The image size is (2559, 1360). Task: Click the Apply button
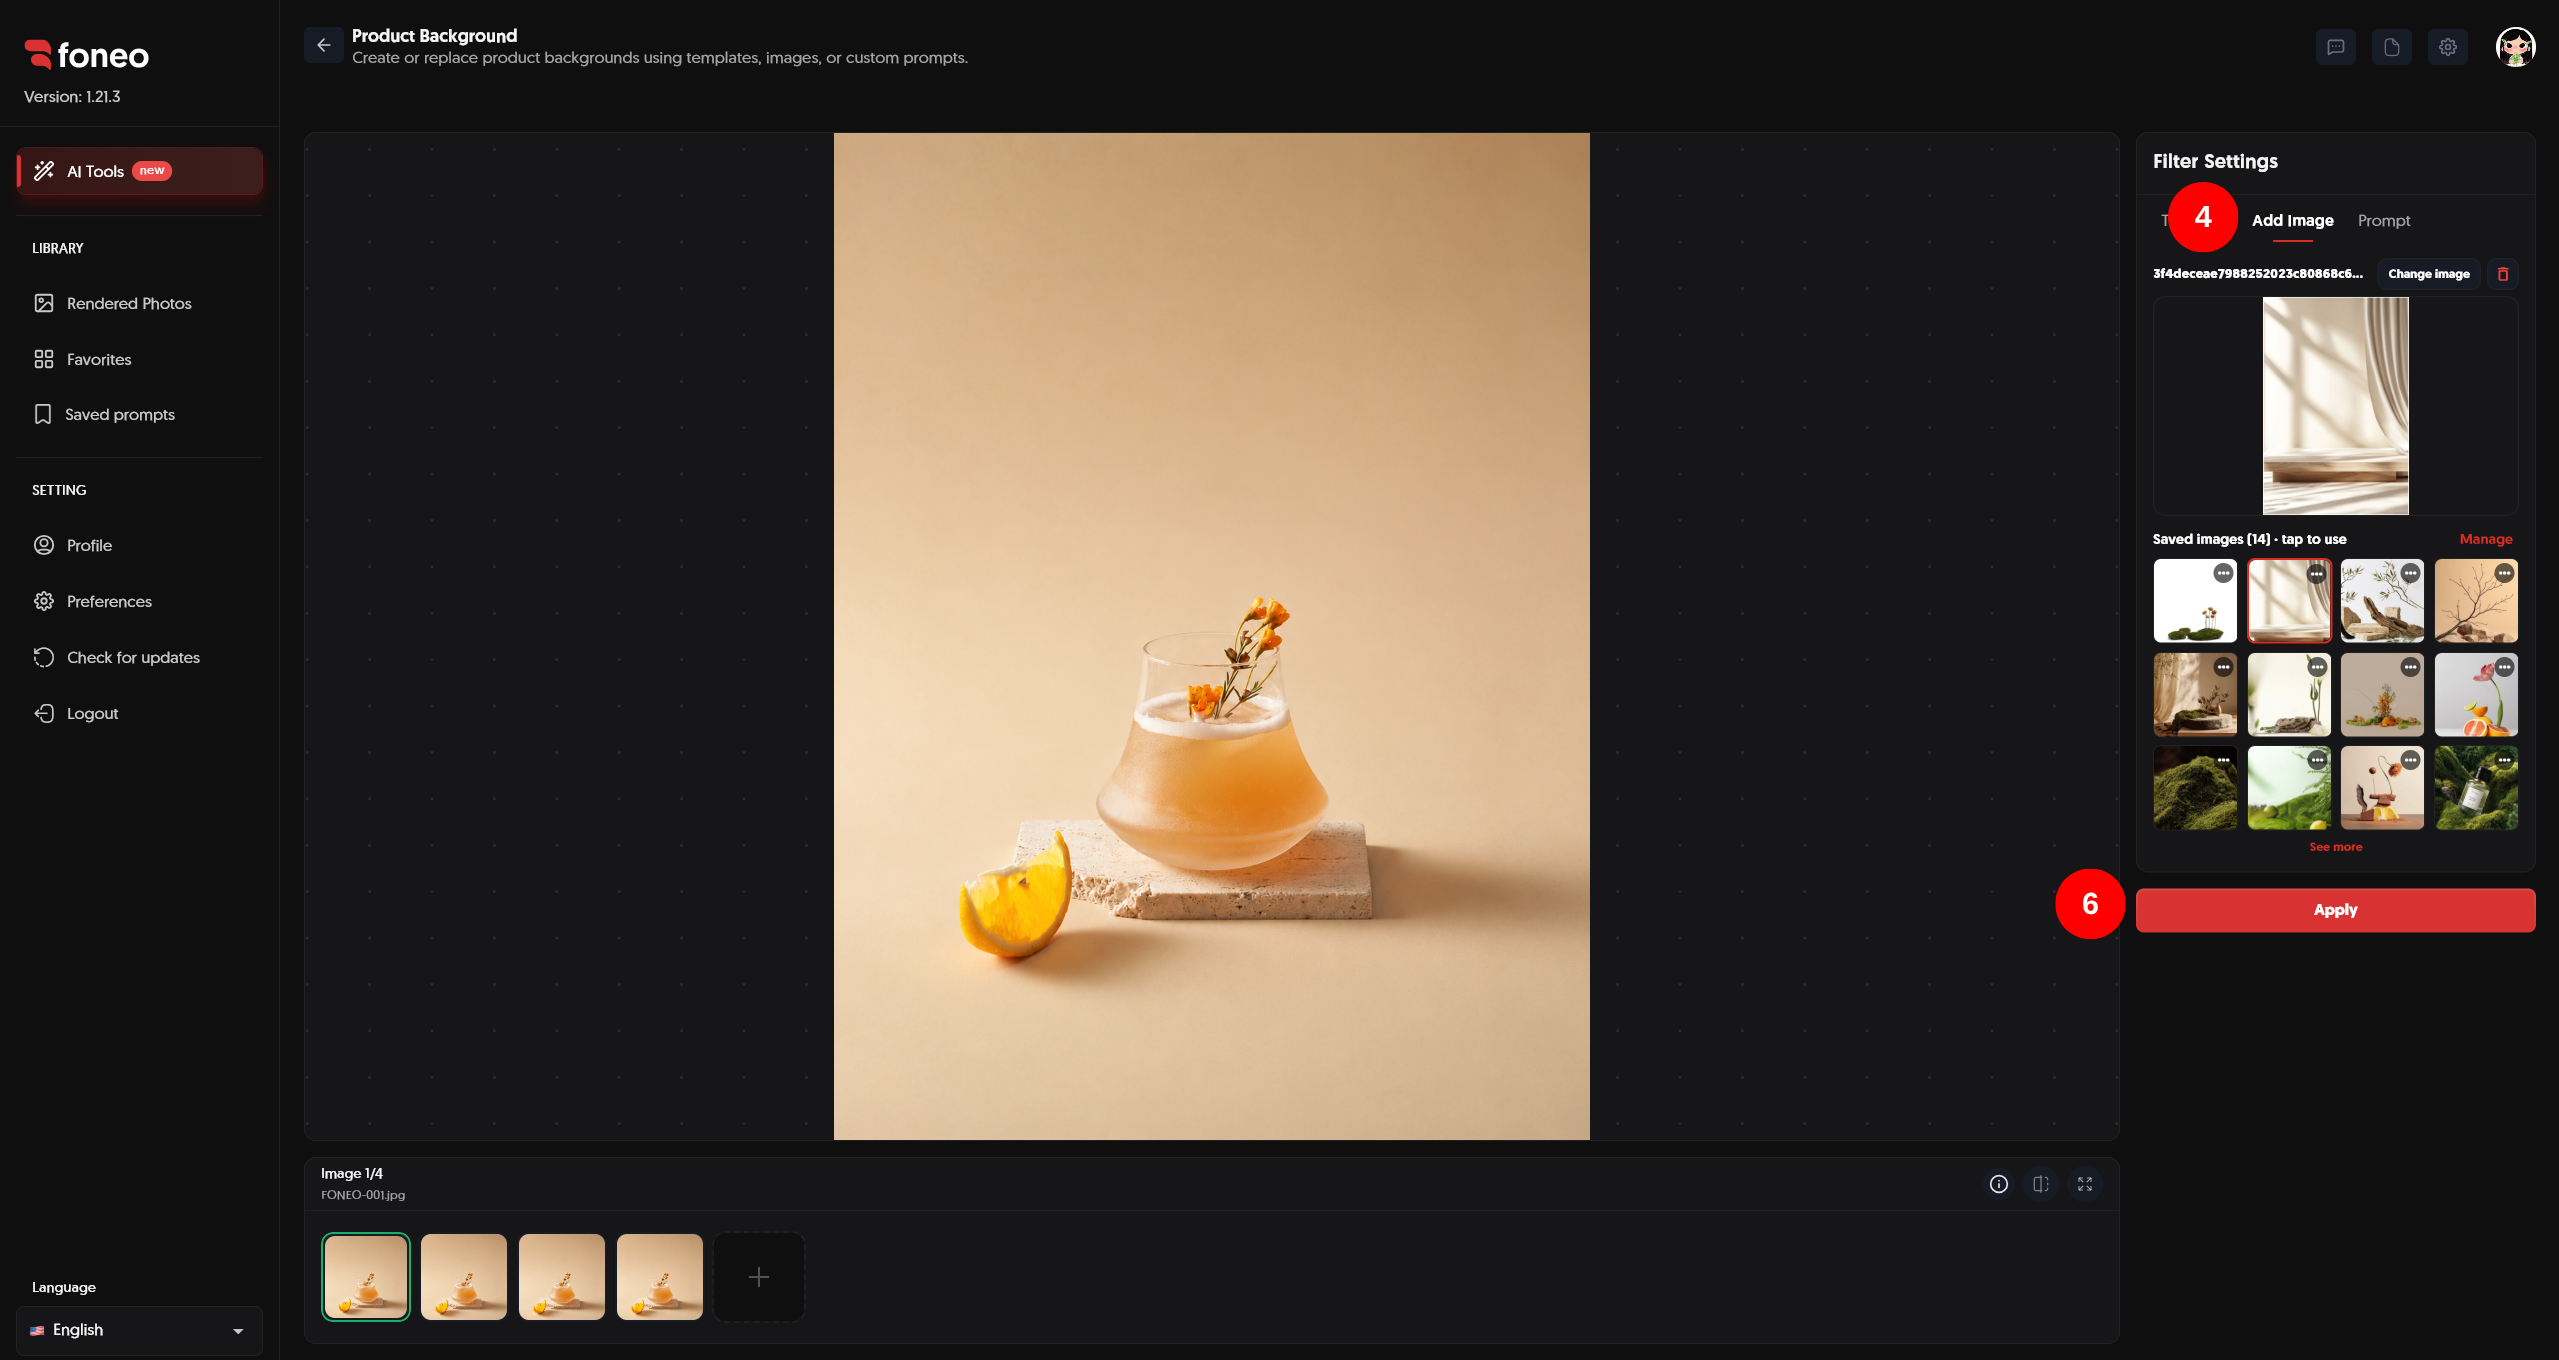(x=2335, y=910)
